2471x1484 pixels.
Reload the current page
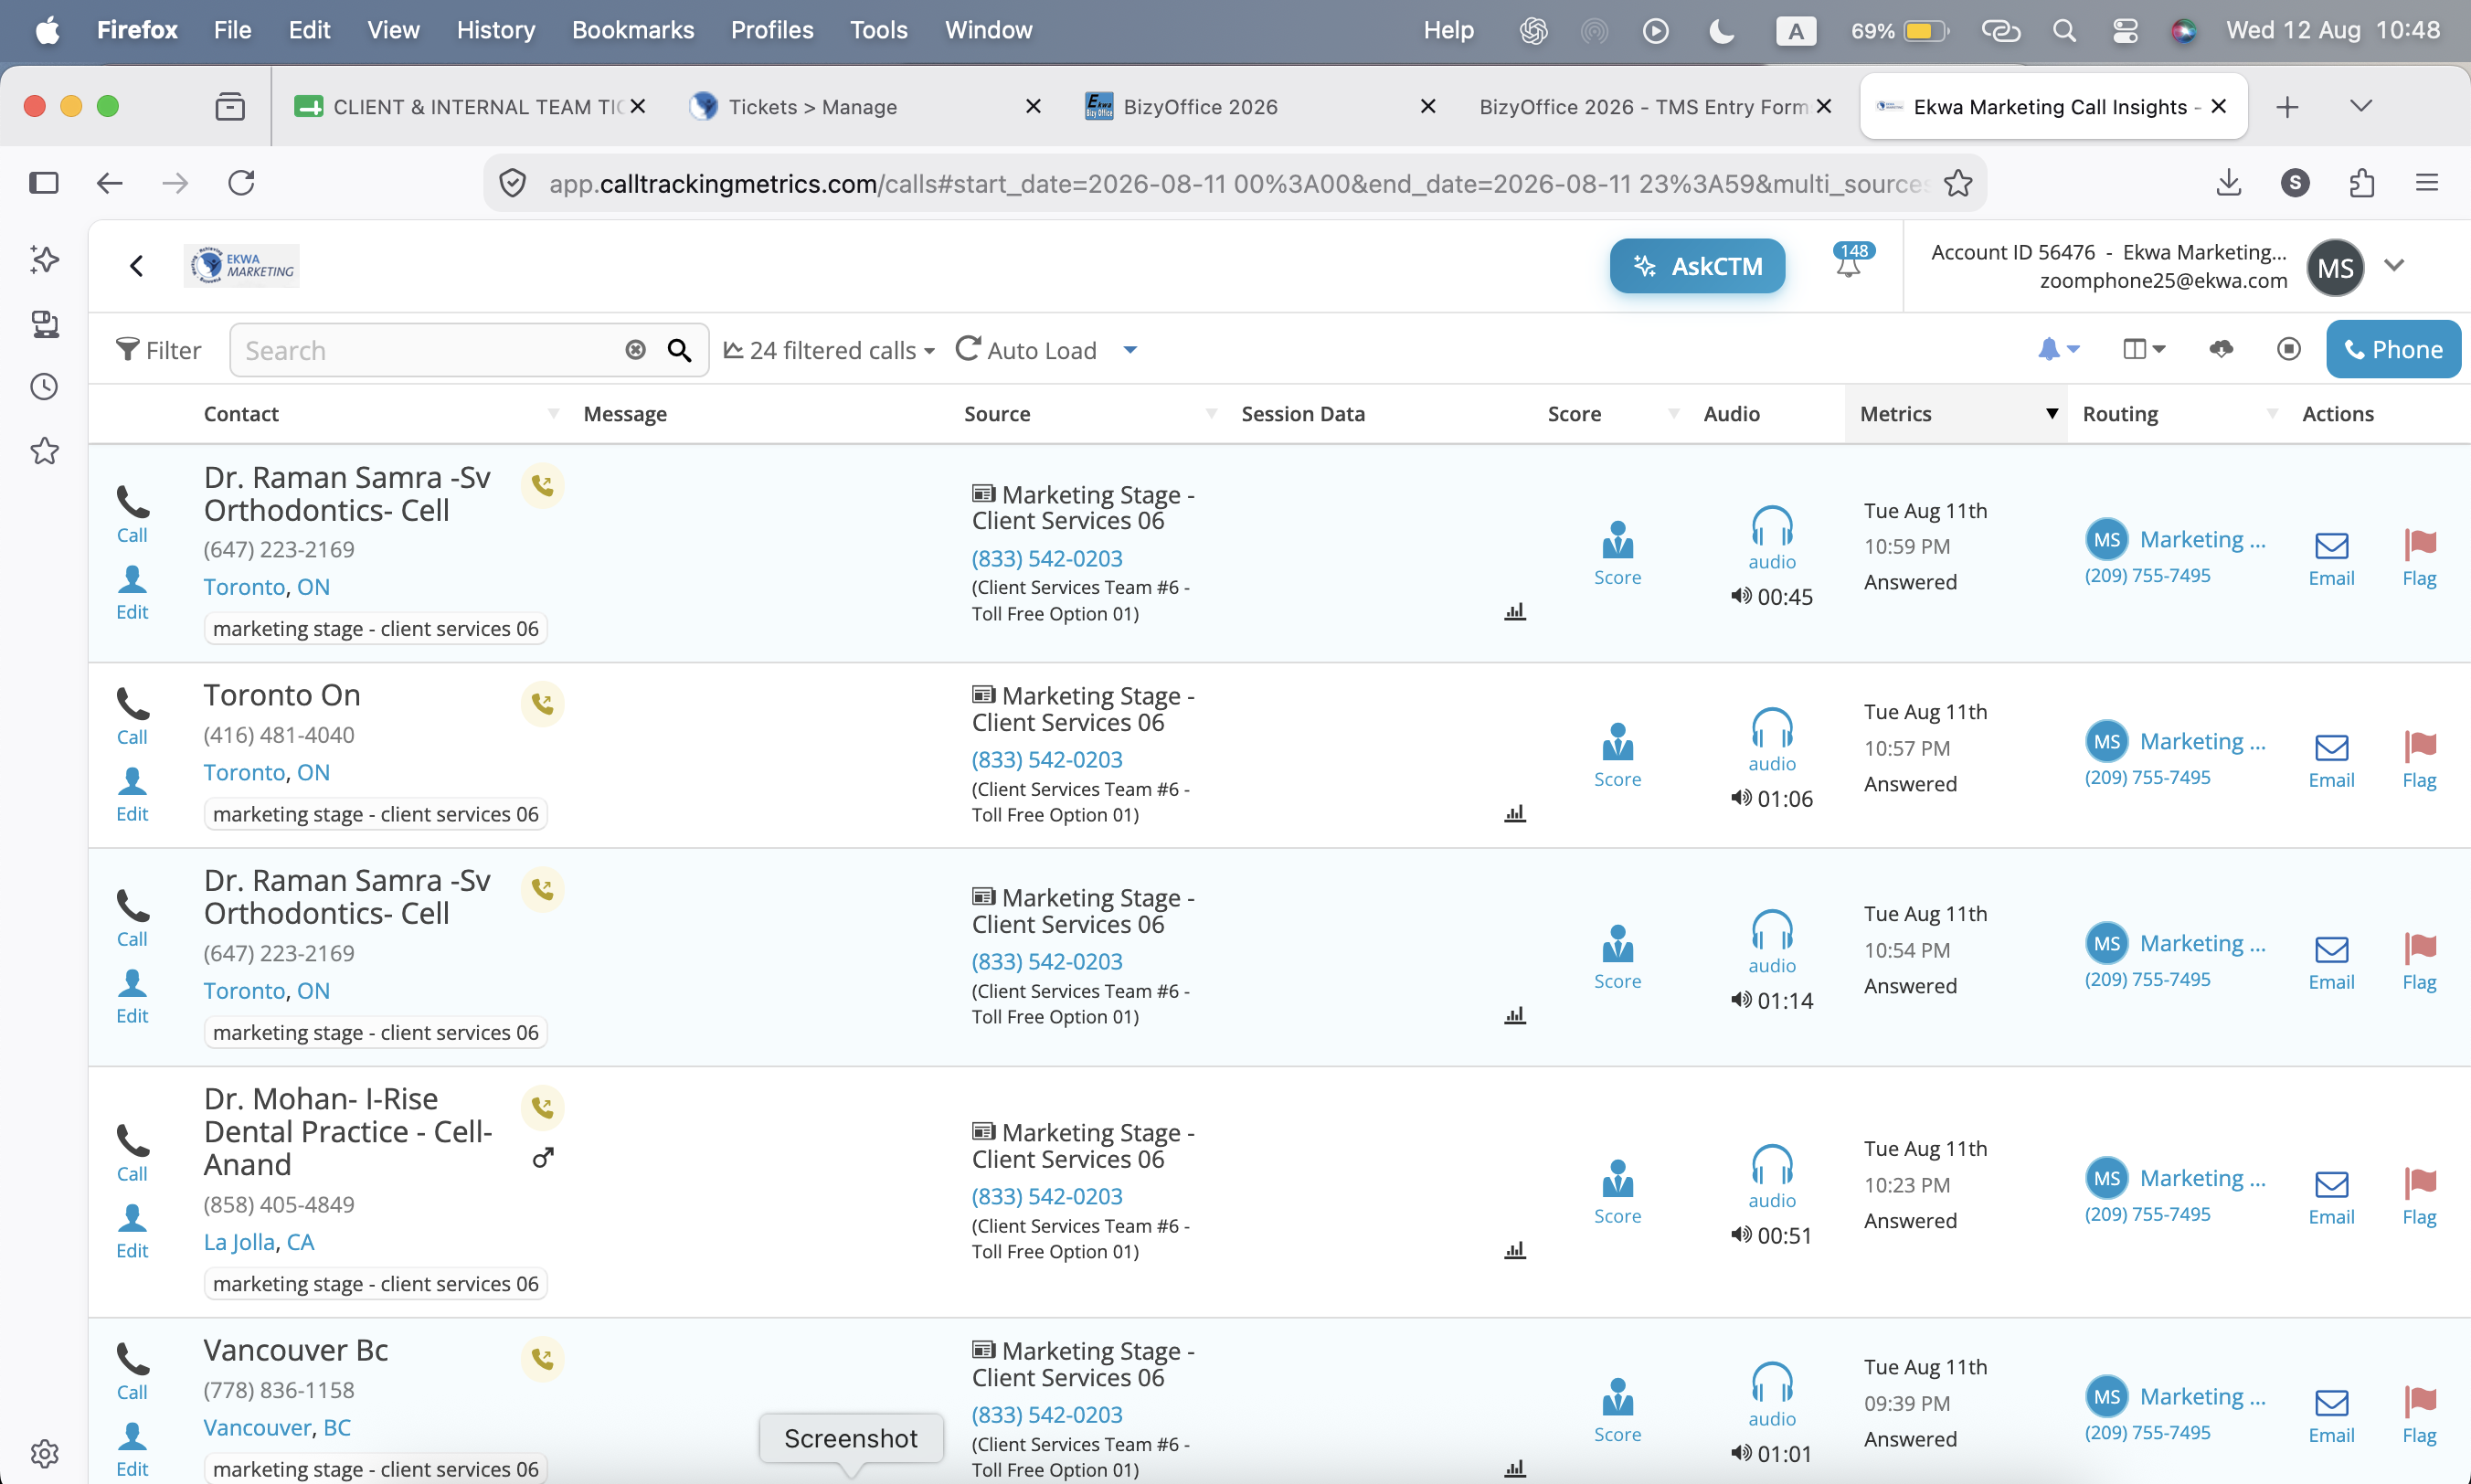pyautogui.click(x=241, y=183)
